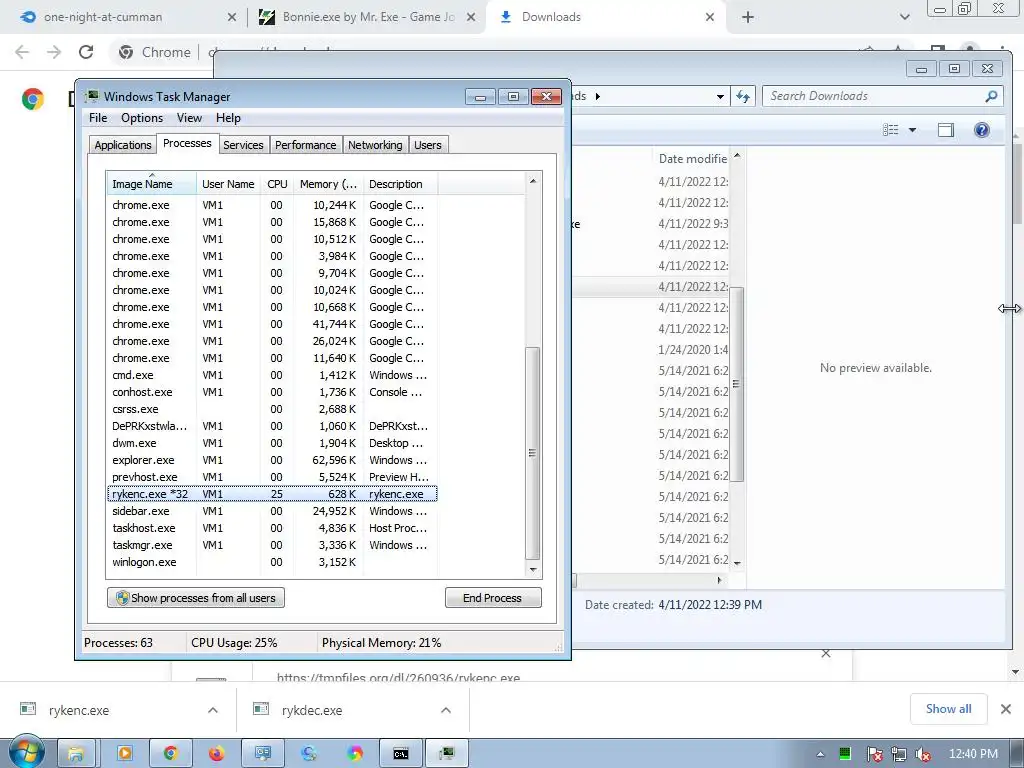Open File Explorer from the taskbar
1024x768 pixels.
[x=76, y=754]
